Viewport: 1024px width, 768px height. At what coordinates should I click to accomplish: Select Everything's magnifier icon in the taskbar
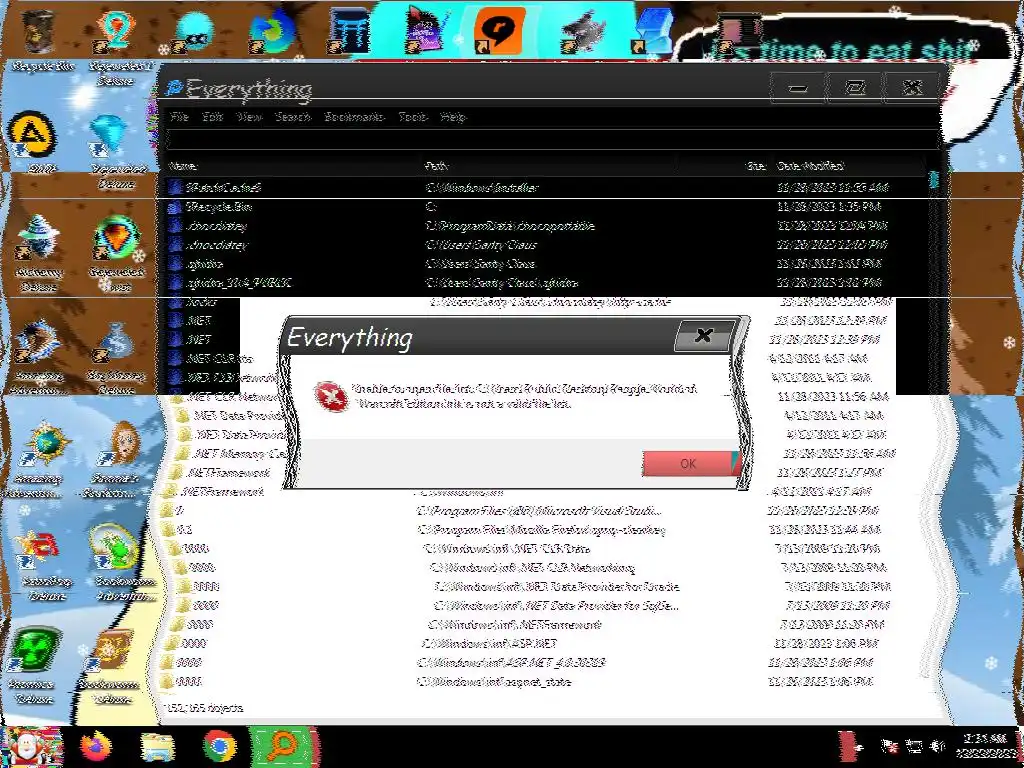(282, 746)
